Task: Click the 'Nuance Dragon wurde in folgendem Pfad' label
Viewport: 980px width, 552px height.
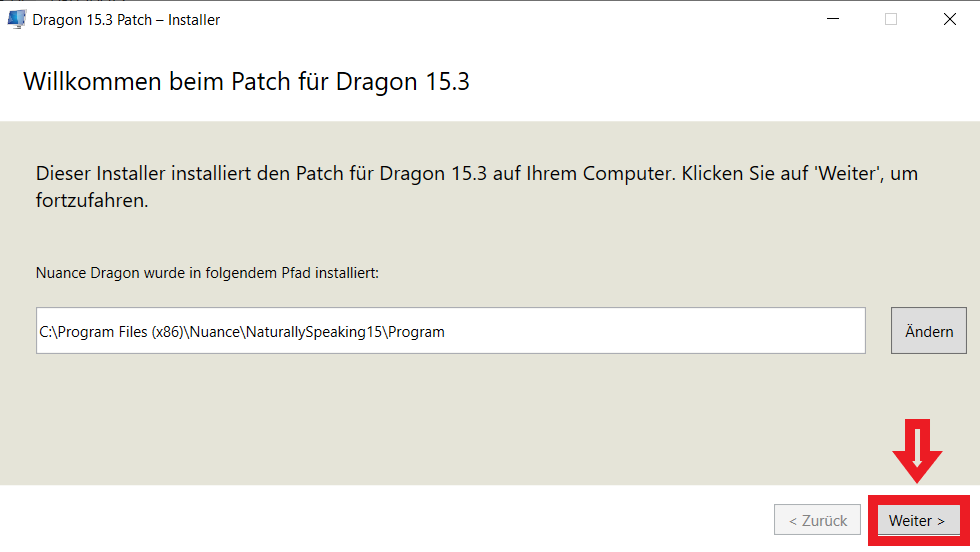Action: point(207,272)
